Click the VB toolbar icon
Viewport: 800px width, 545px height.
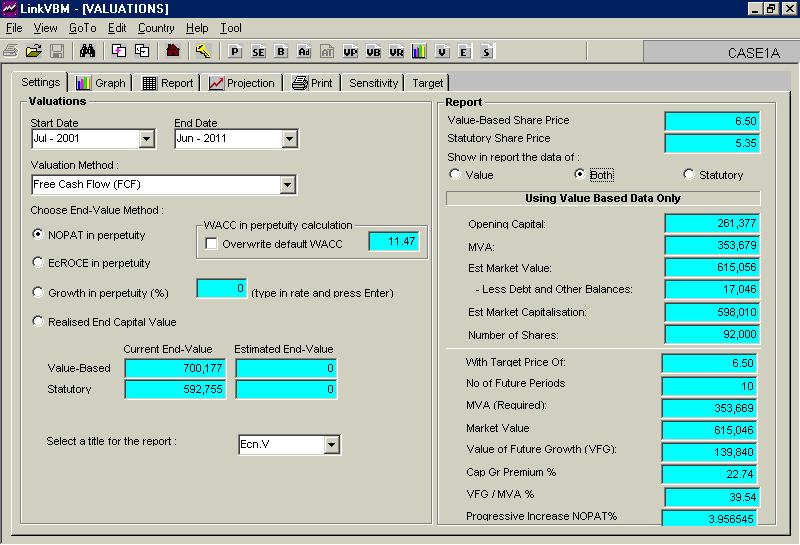(373, 52)
